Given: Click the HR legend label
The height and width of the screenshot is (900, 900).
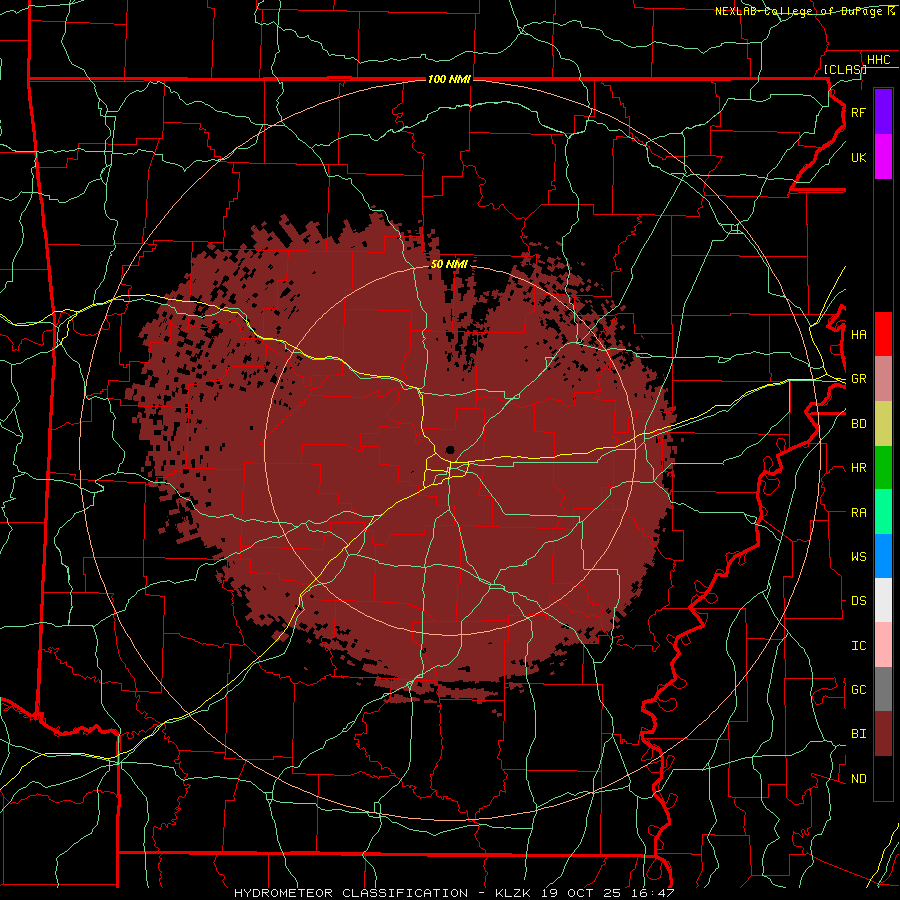Looking at the screenshot, I should (x=858, y=468).
